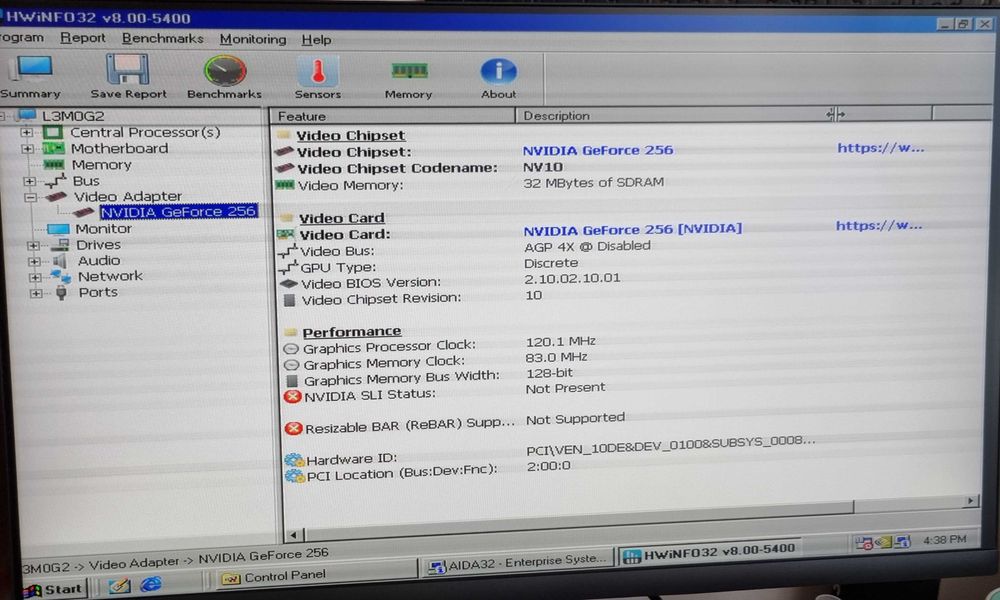Click the PCI Location gear icon
1000x600 pixels.
click(x=295, y=476)
